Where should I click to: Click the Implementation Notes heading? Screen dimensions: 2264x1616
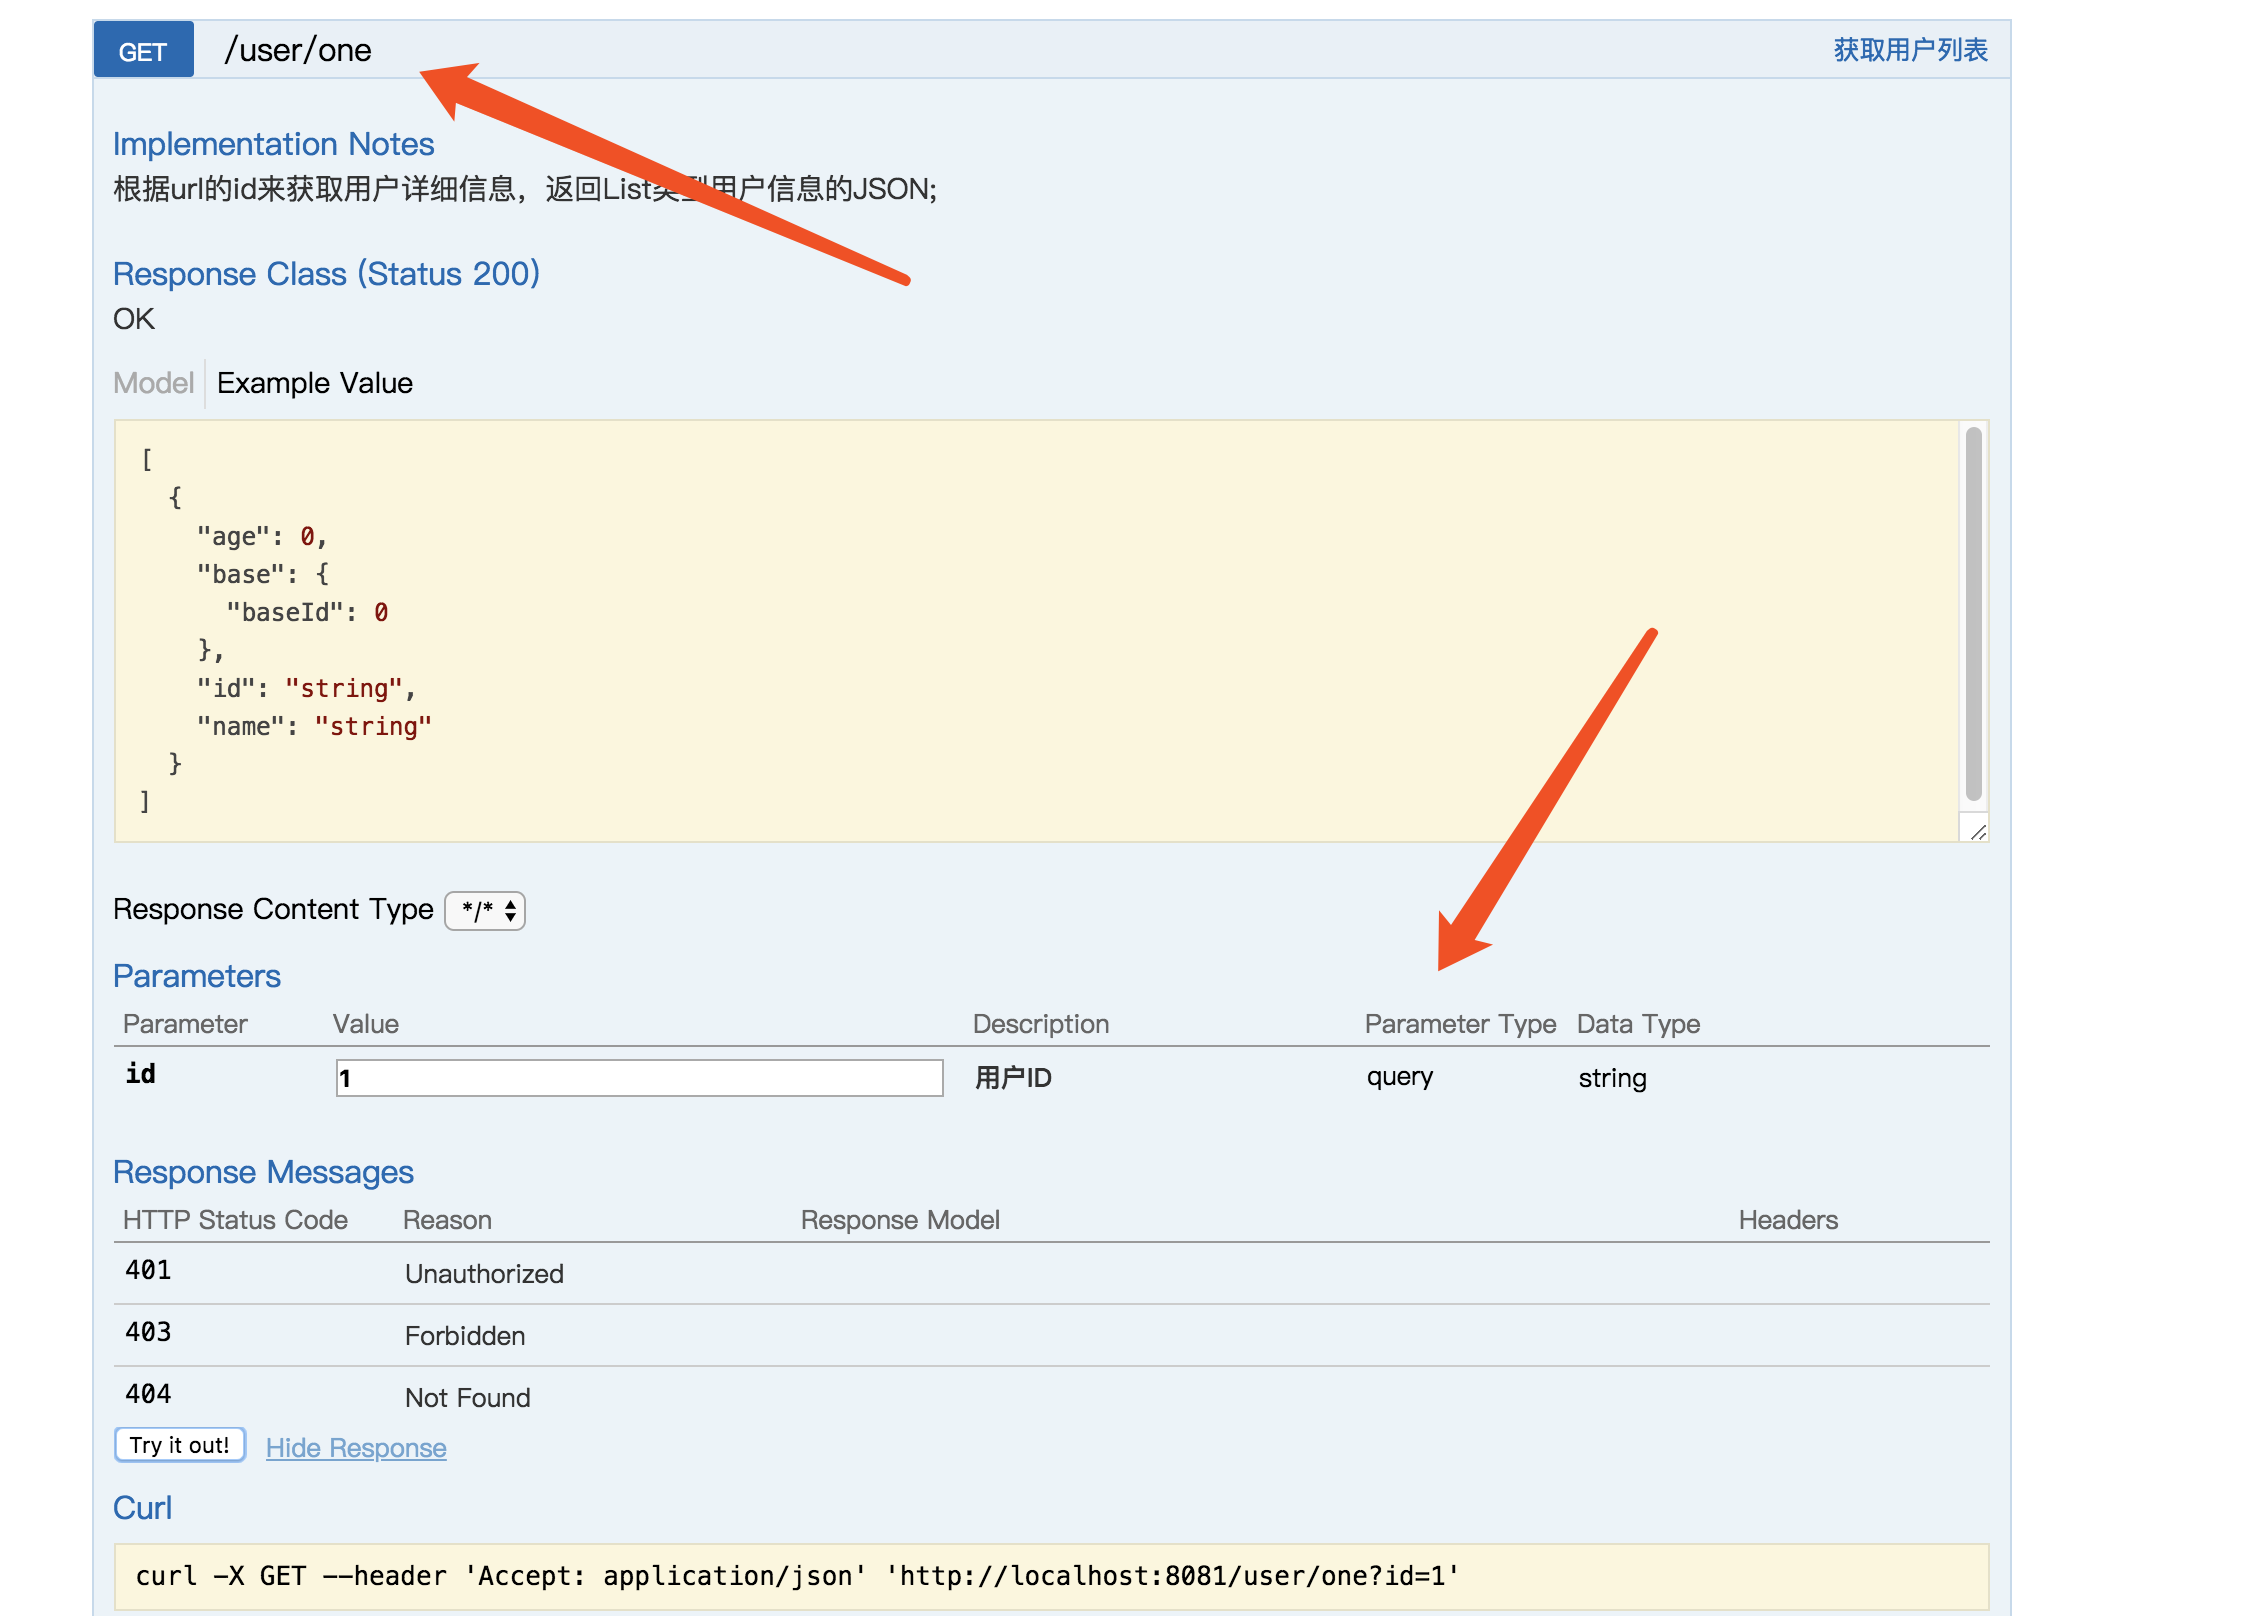coord(273,144)
